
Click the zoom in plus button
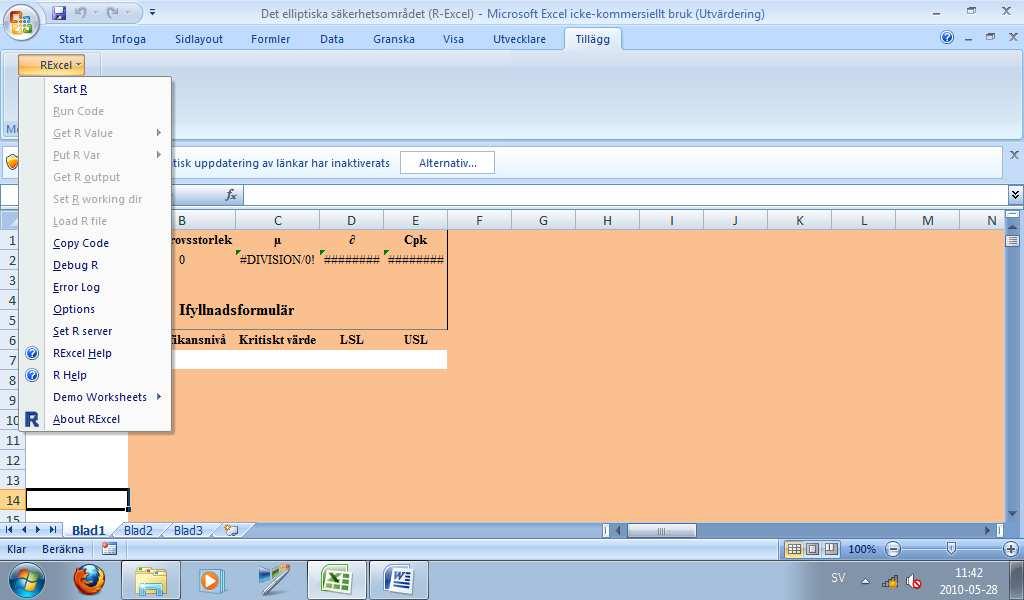pyautogui.click(x=1011, y=550)
